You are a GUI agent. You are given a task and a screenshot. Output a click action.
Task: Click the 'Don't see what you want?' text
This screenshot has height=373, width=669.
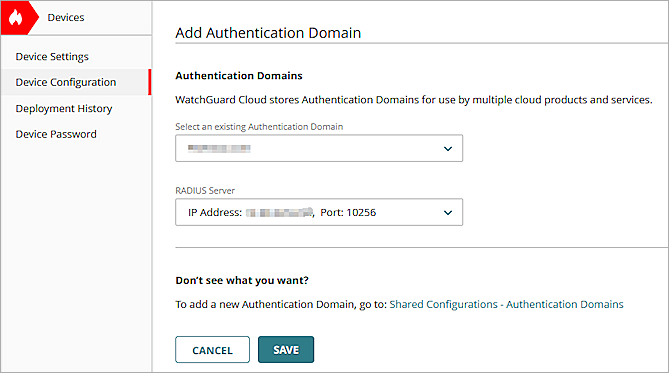pyautogui.click(x=242, y=280)
